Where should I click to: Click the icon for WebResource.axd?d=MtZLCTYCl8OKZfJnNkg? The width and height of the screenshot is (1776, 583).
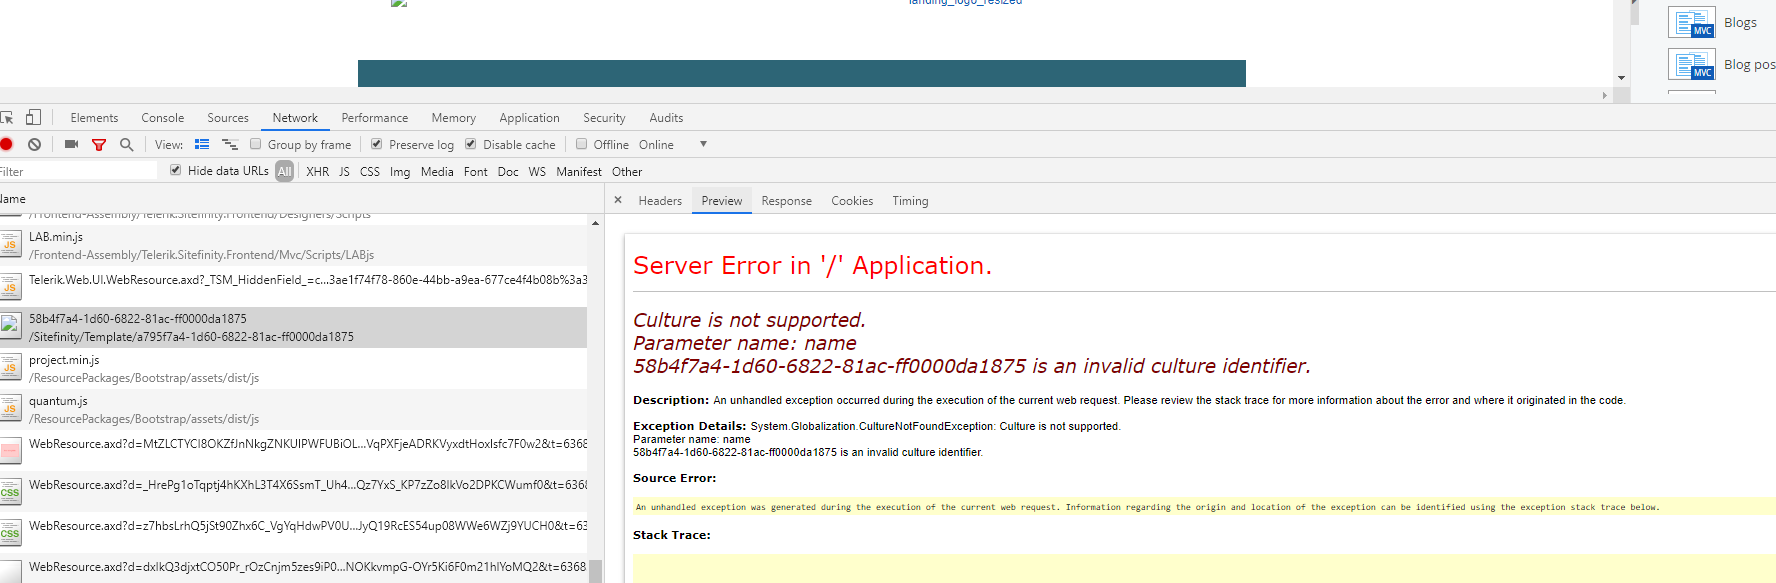pyautogui.click(x=10, y=450)
